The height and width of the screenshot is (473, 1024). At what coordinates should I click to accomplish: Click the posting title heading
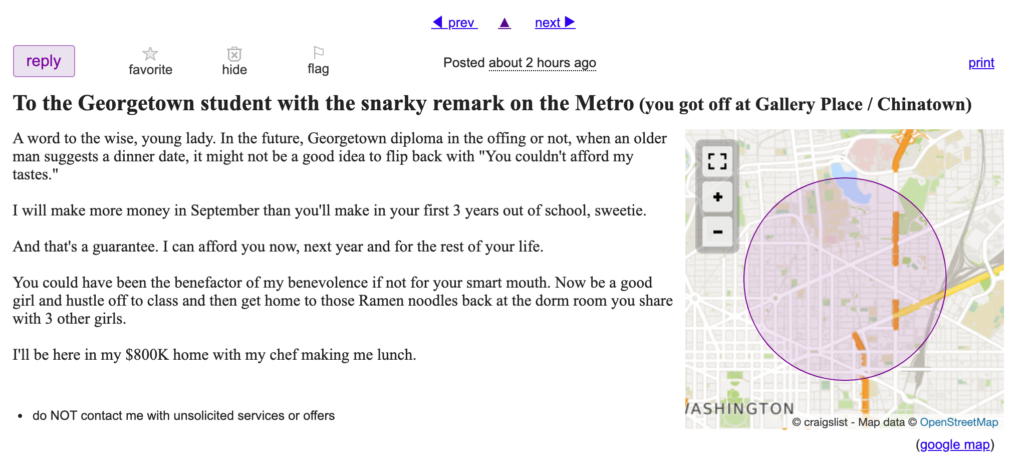[492, 103]
